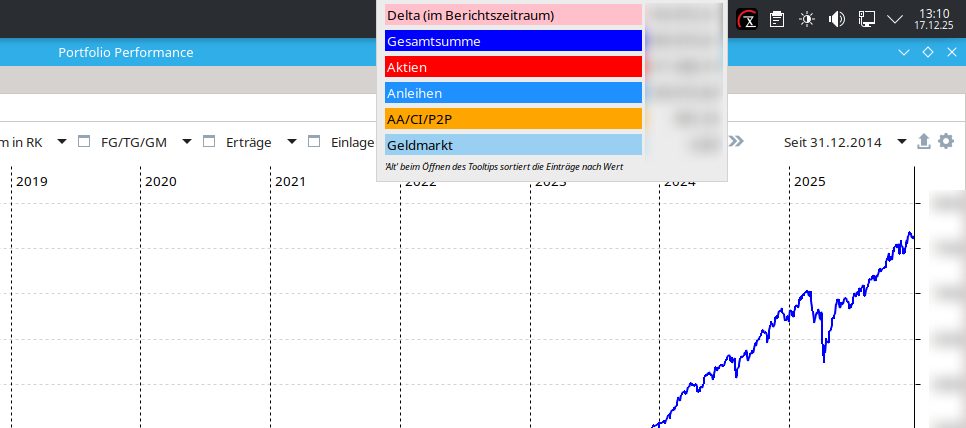Image resolution: width=966 pixels, height=428 pixels.
Task: Tick the Einlage checkbox
Action: click(x=314, y=142)
